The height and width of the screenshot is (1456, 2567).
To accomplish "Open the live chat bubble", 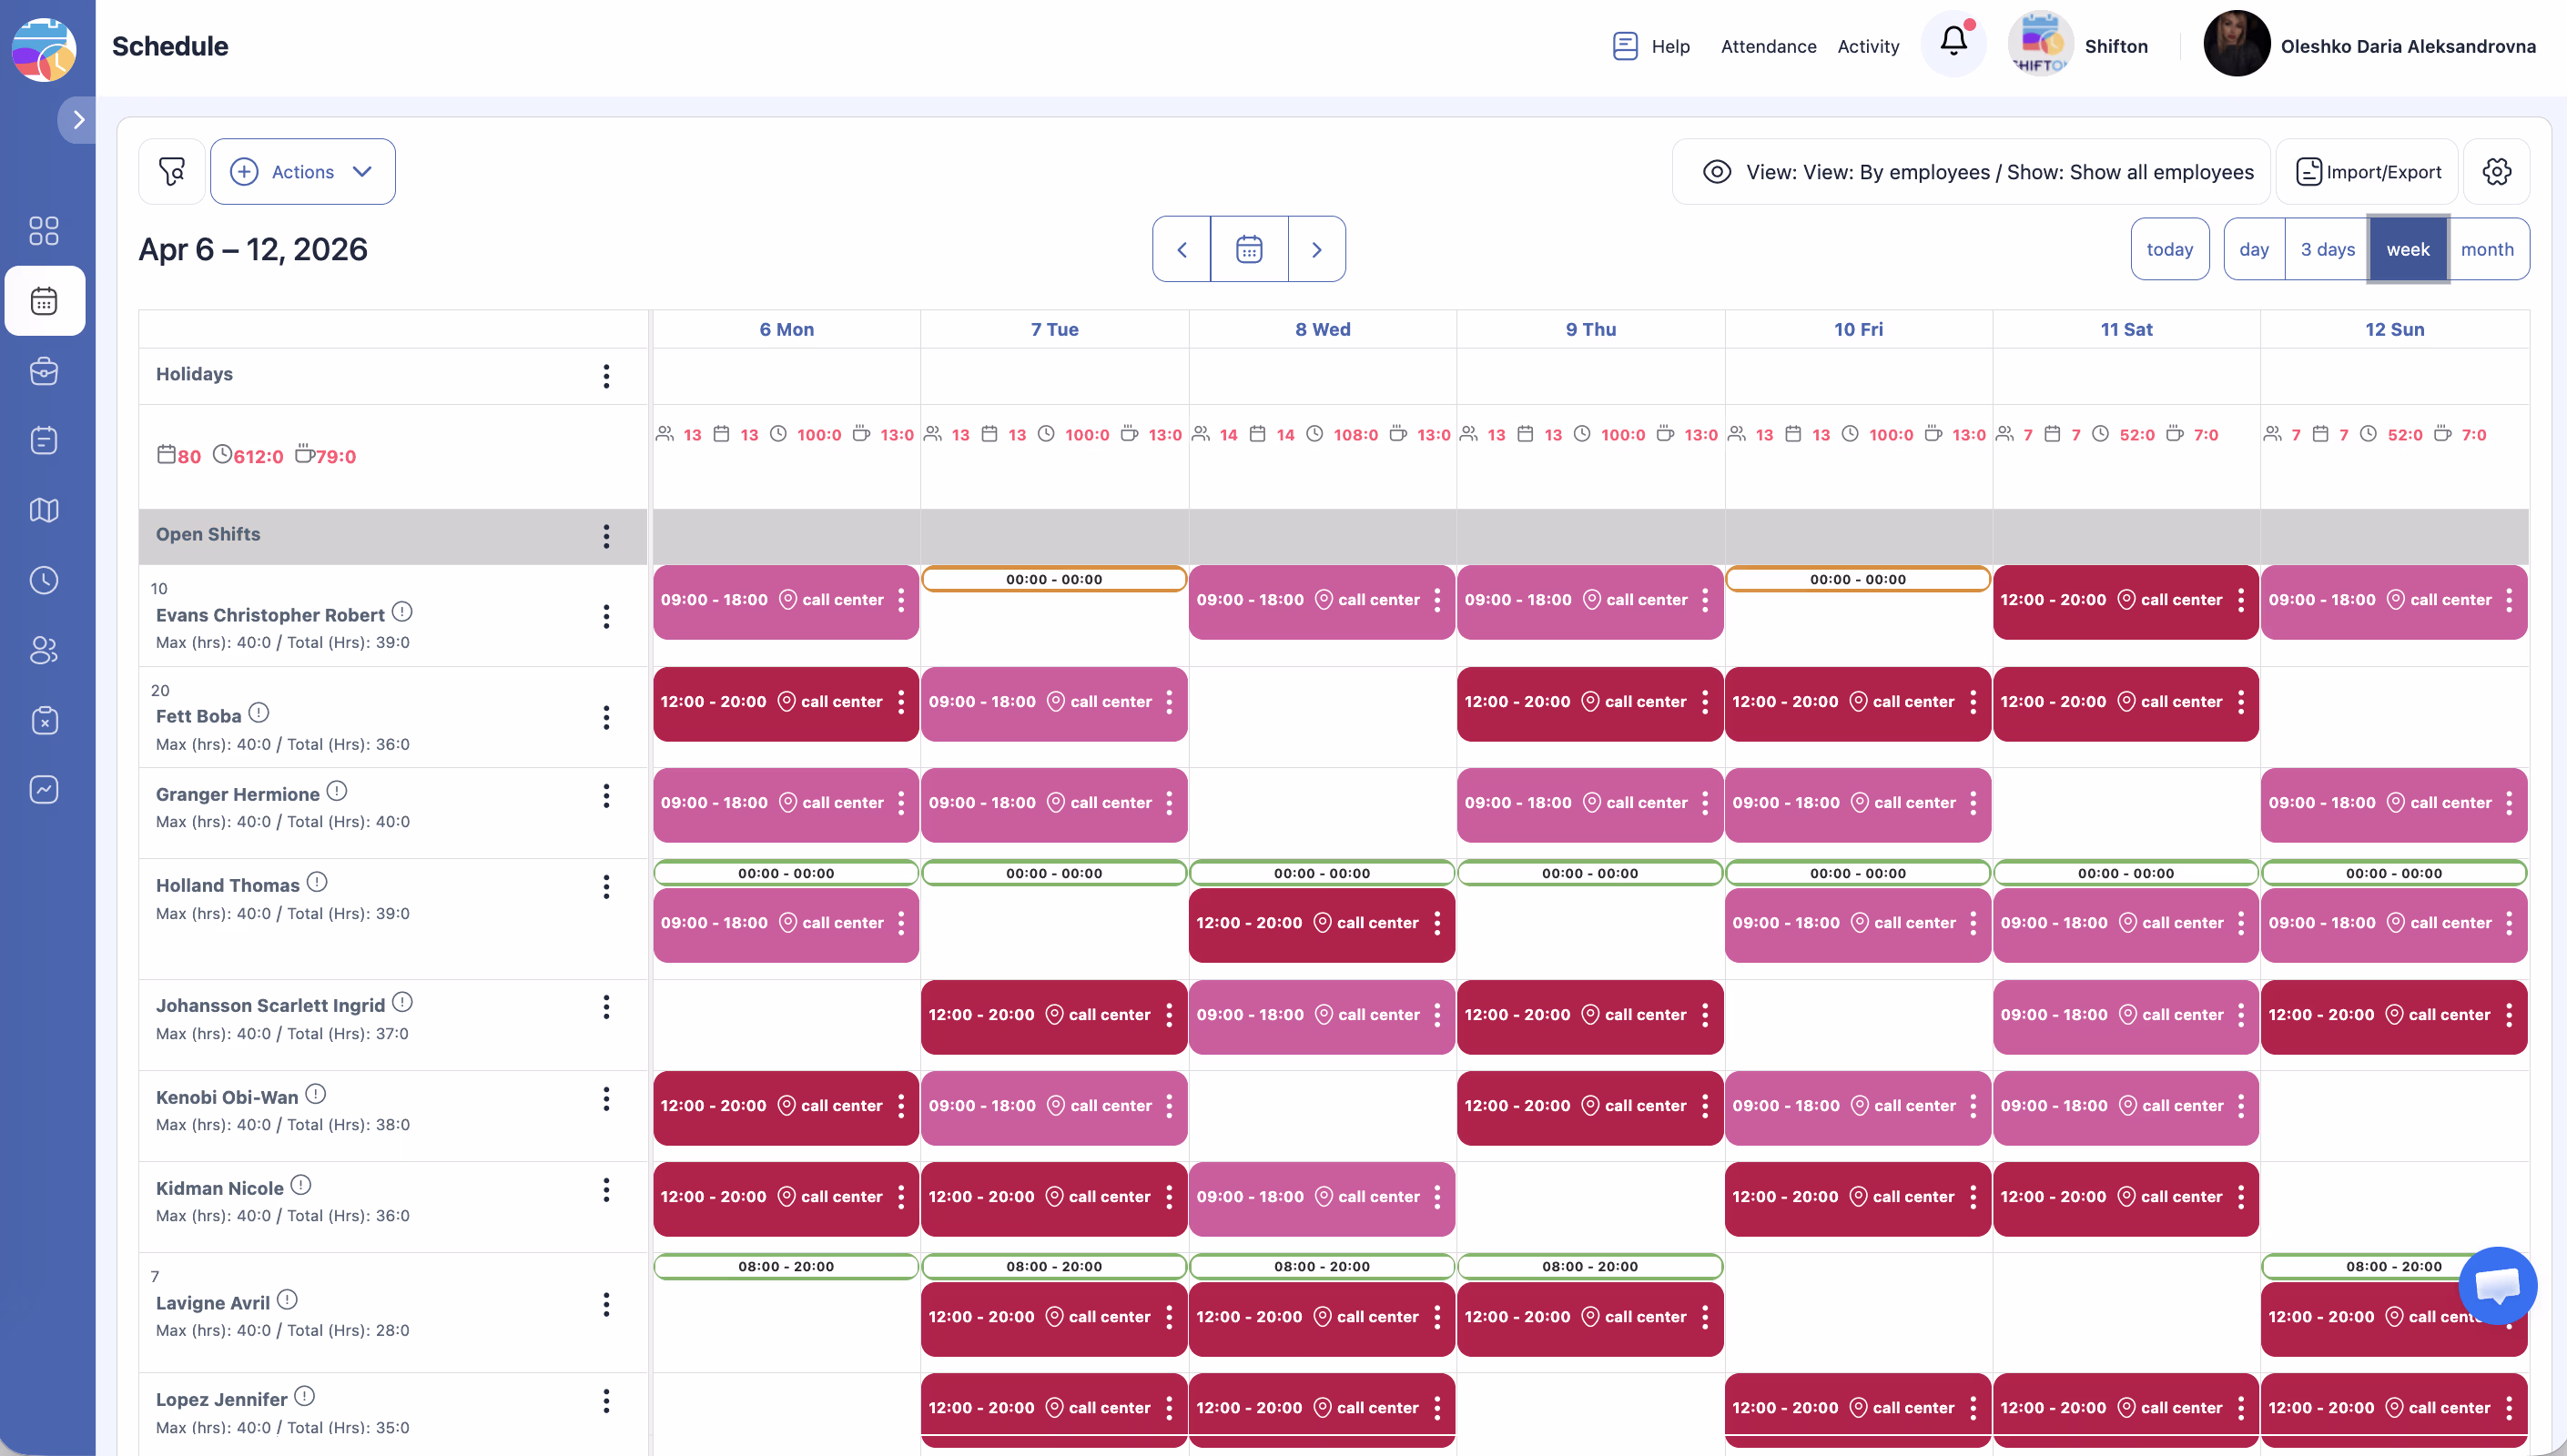I will 2497,1285.
